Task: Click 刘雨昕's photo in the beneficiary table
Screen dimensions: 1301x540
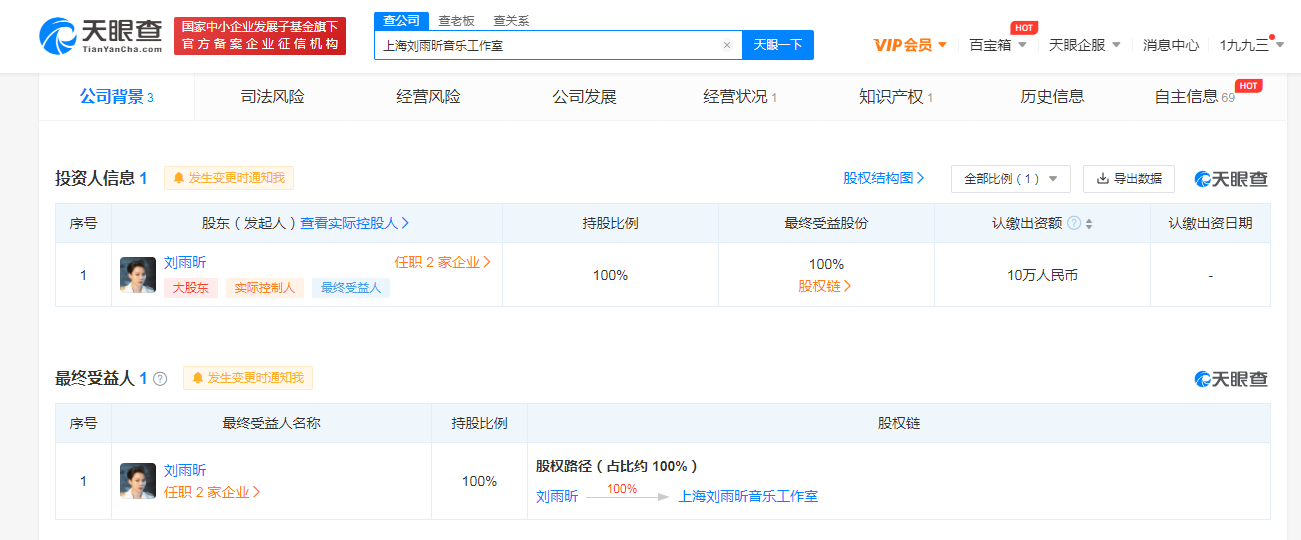Action: (138, 481)
